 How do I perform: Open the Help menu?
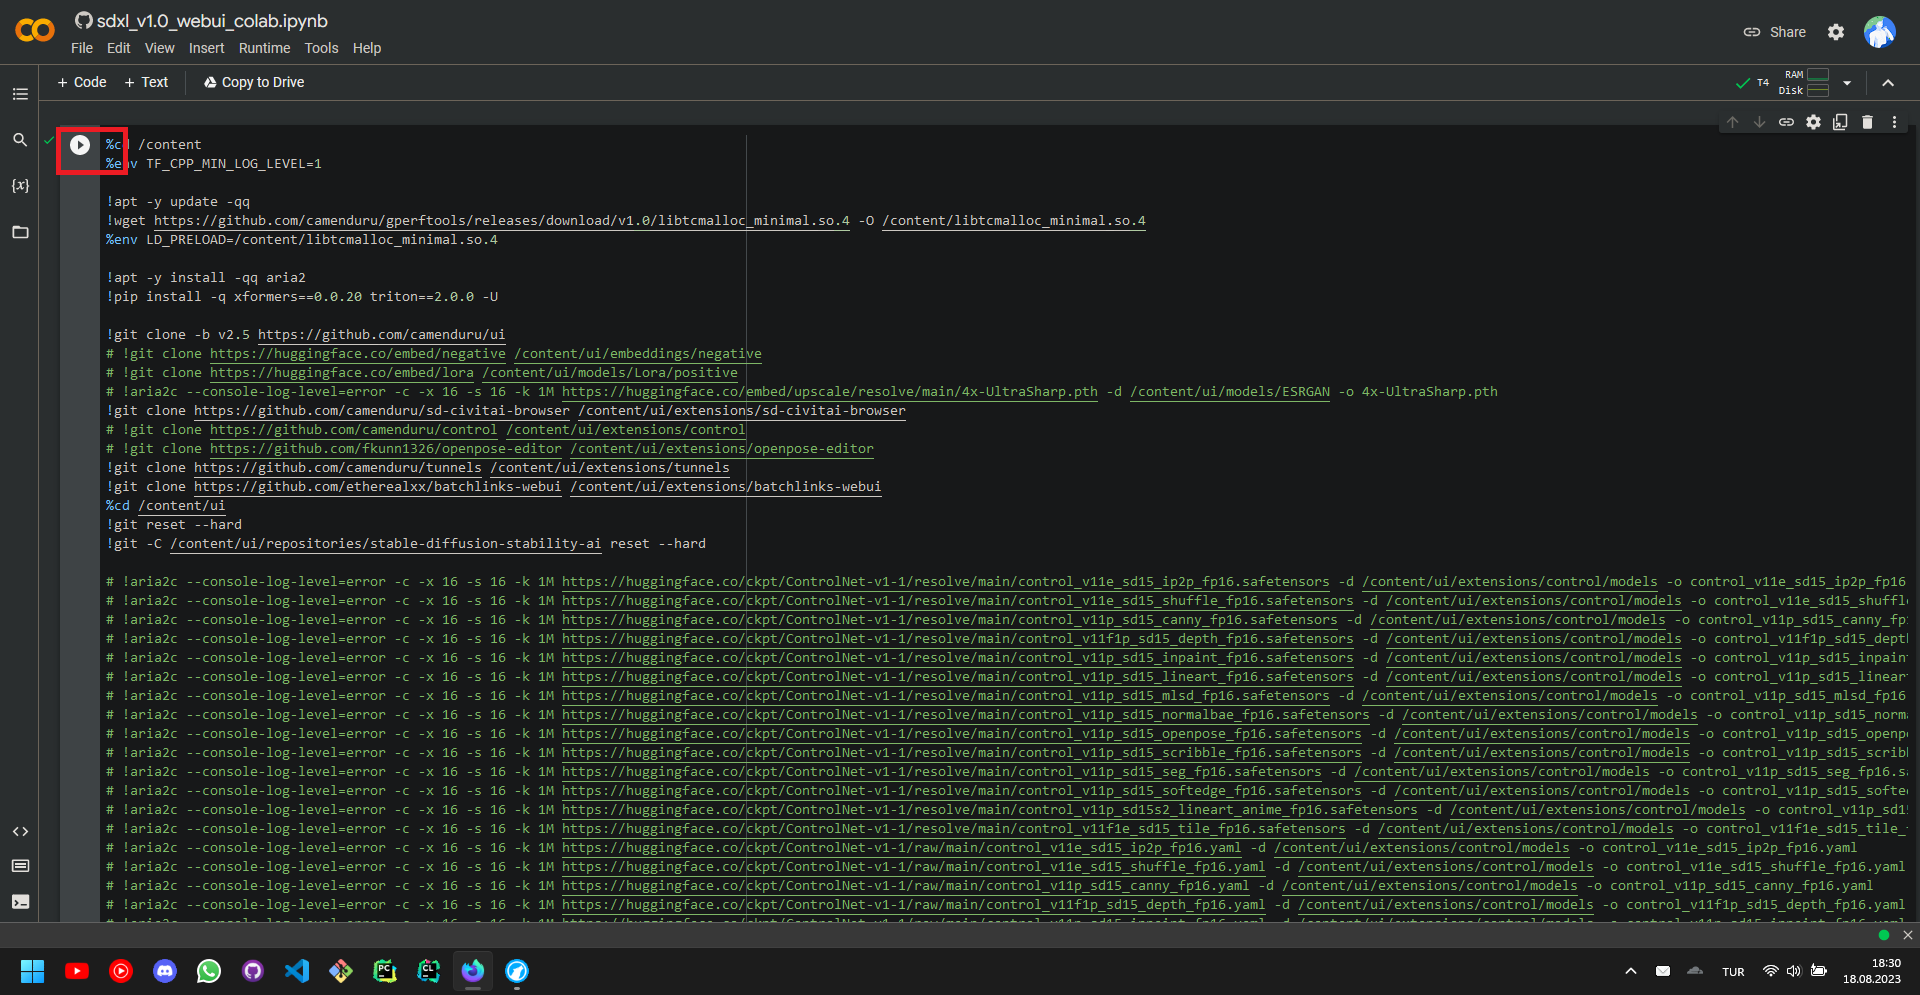point(367,48)
